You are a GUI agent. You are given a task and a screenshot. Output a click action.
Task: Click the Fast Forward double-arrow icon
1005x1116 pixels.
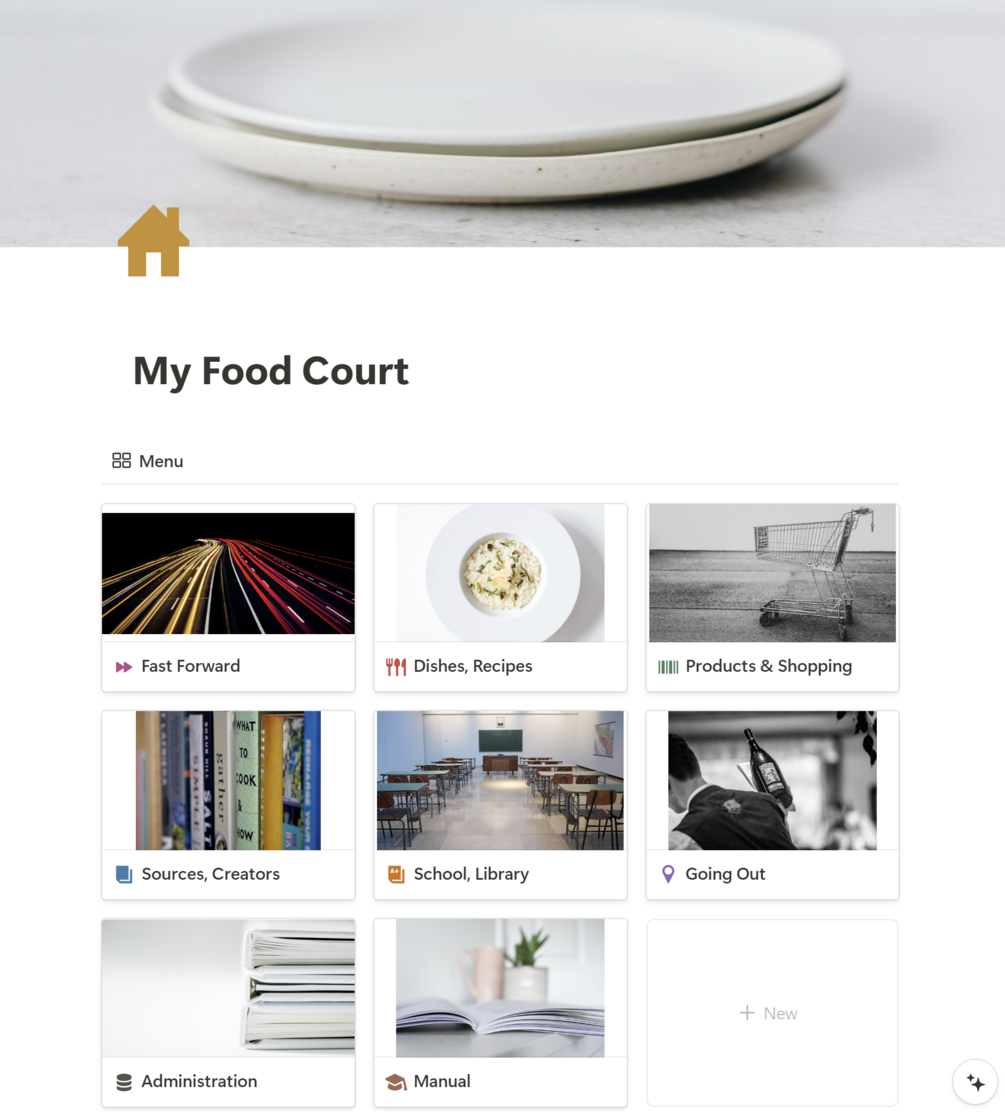[124, 667]
